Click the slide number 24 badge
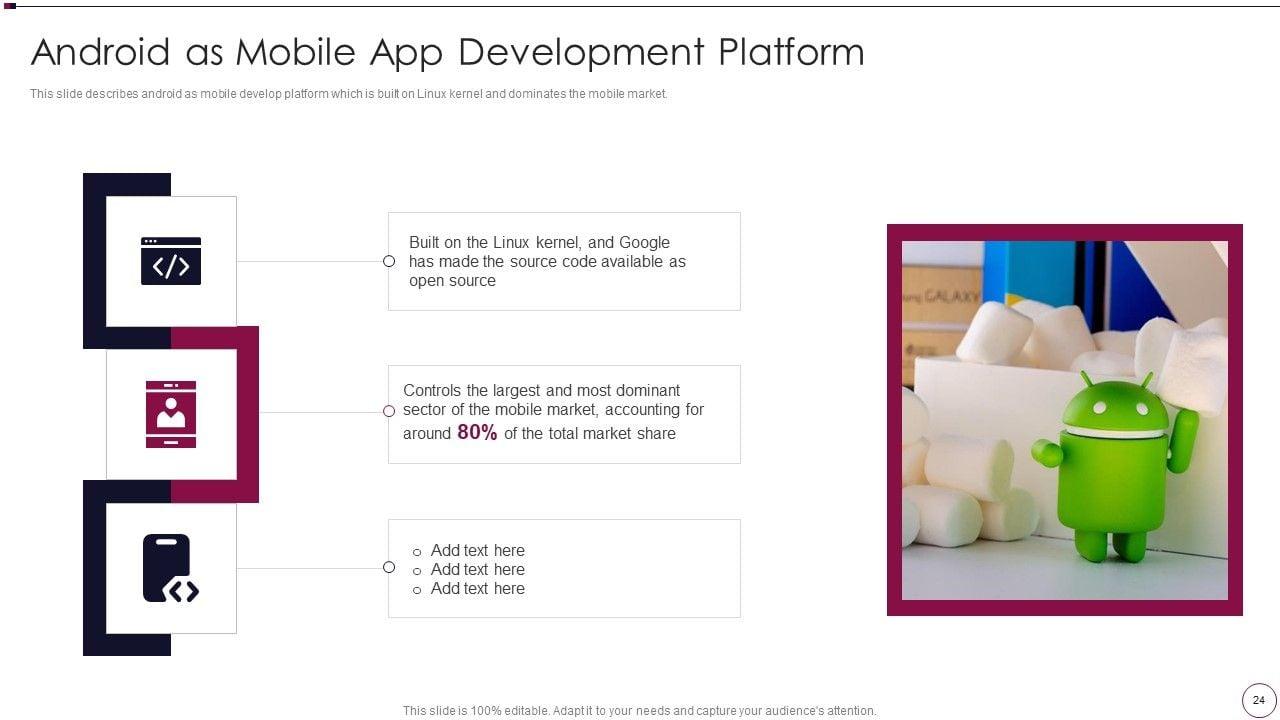Viewport: 1280px width, 720px height. 1258,700
